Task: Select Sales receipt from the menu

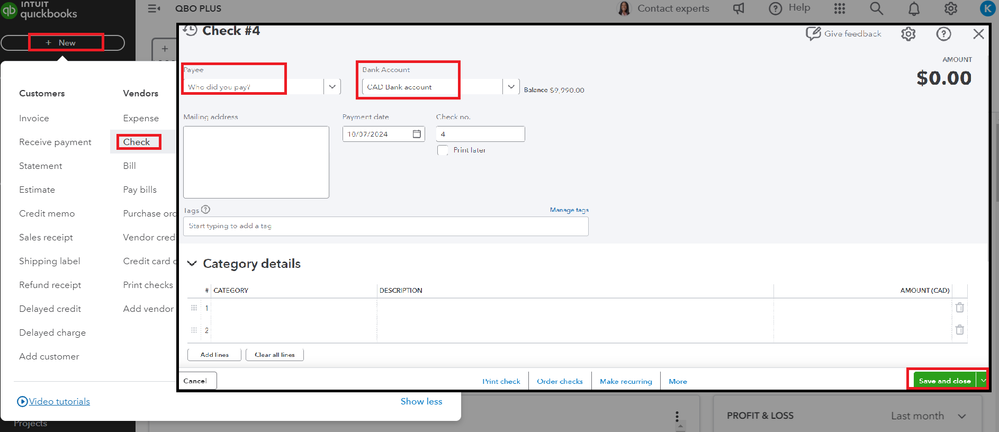Action: [x=46, y=237]
